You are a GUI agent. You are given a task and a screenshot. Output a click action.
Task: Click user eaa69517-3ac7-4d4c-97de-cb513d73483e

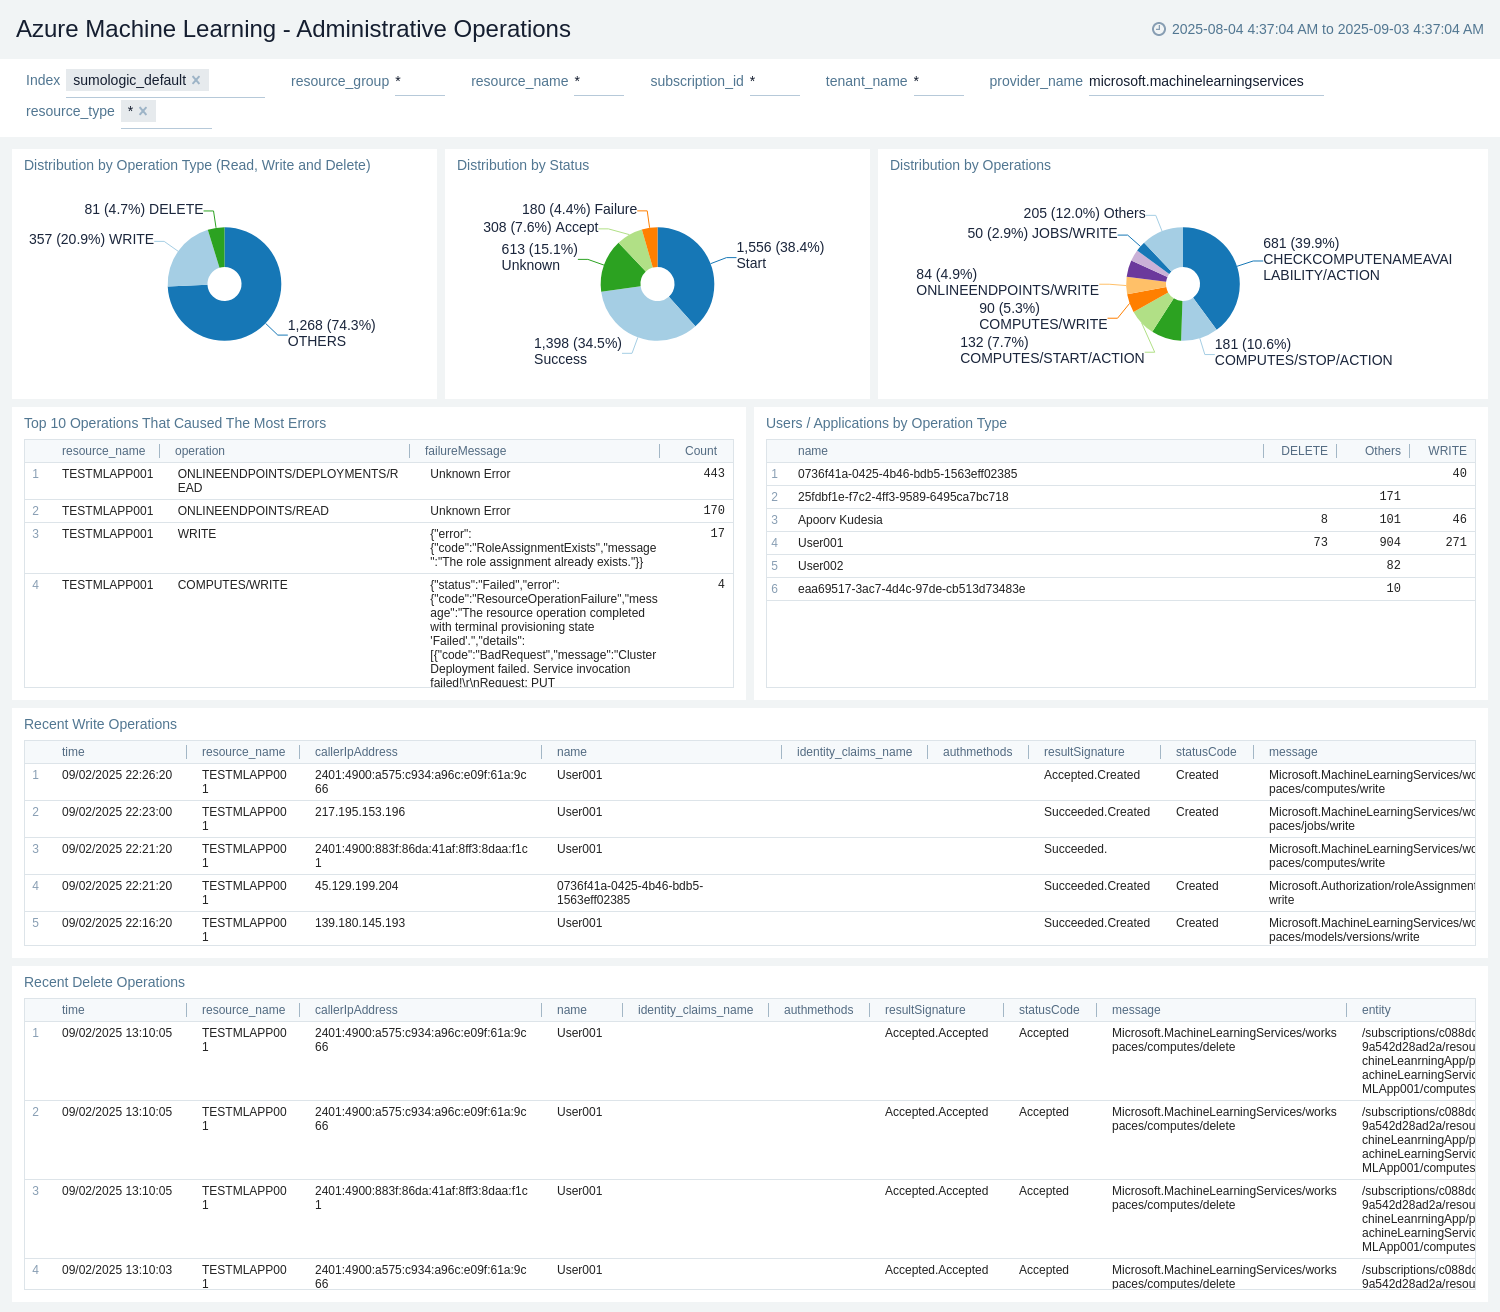[x=911, y=589]
